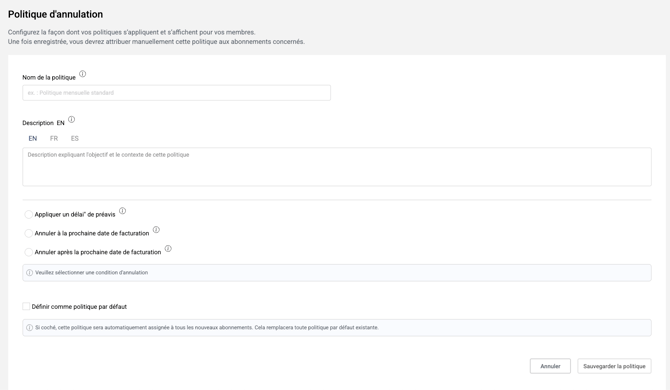
Task: Switch to the ES language tab
Action: [75, 138]
